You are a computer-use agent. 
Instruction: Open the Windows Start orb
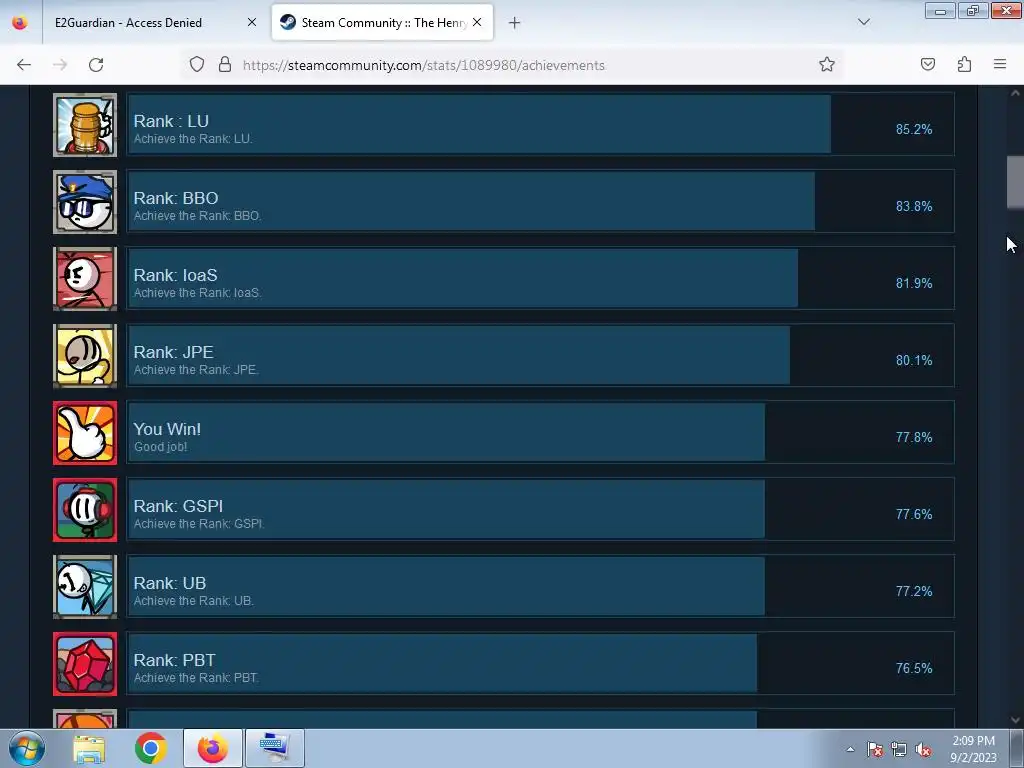[x=27, y=748]
